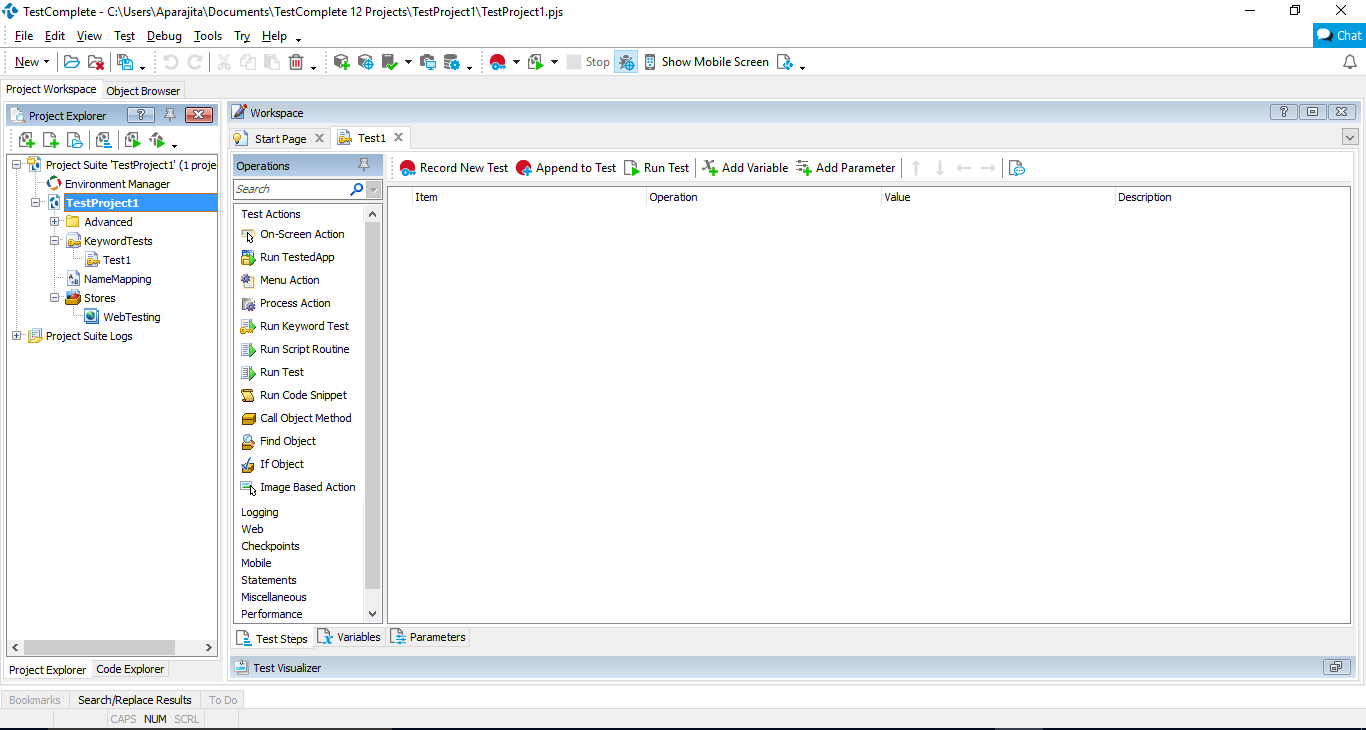Screen dimensions: 1366x730
Task: Open the Debug menu
Action: pos(164,36)
